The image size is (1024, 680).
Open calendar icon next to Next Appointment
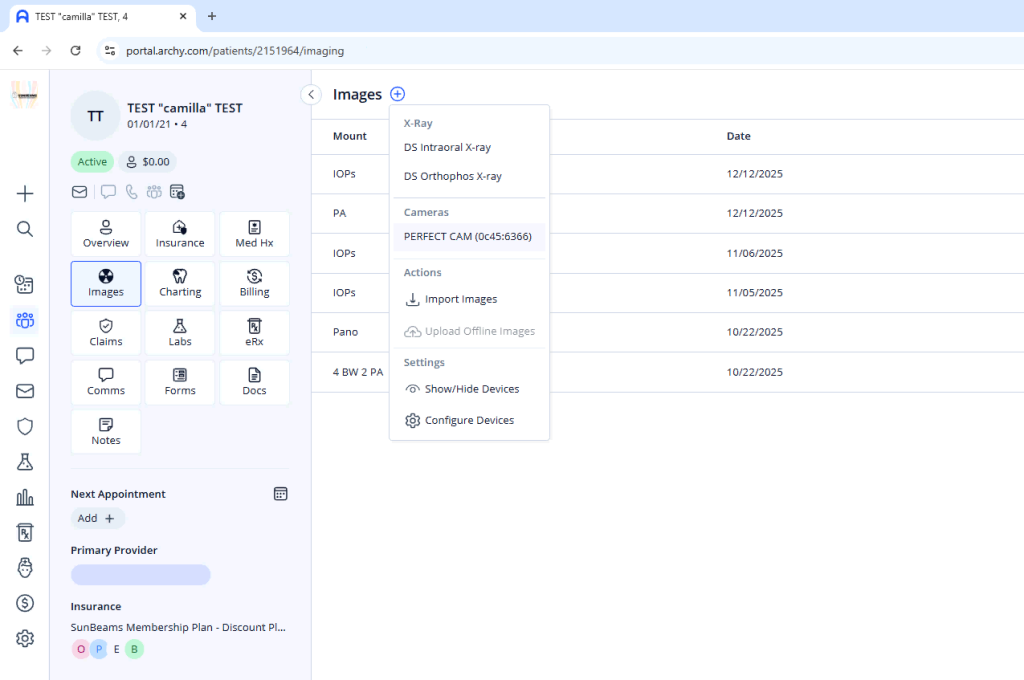280,494
